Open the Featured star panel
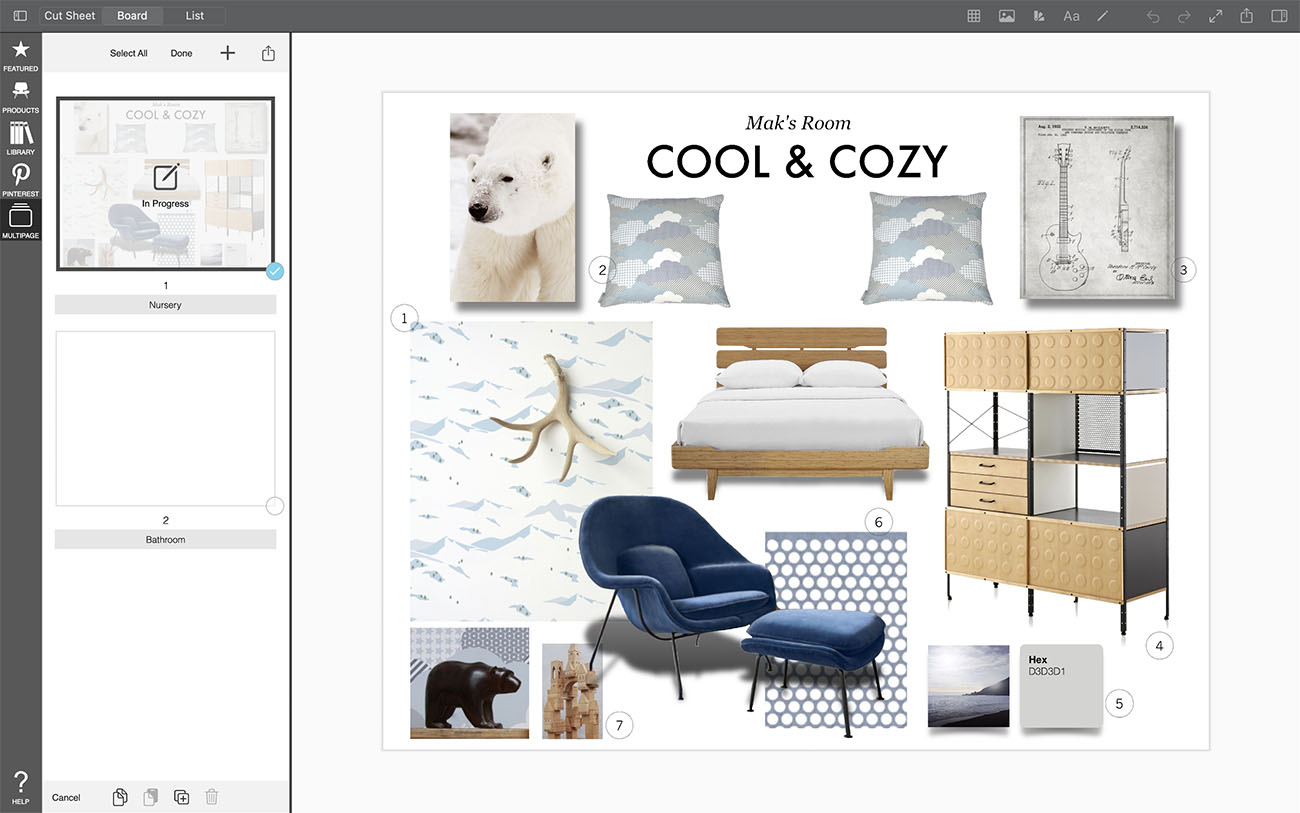The height and width of the screenshot is (813, 1300). (20, 54)
